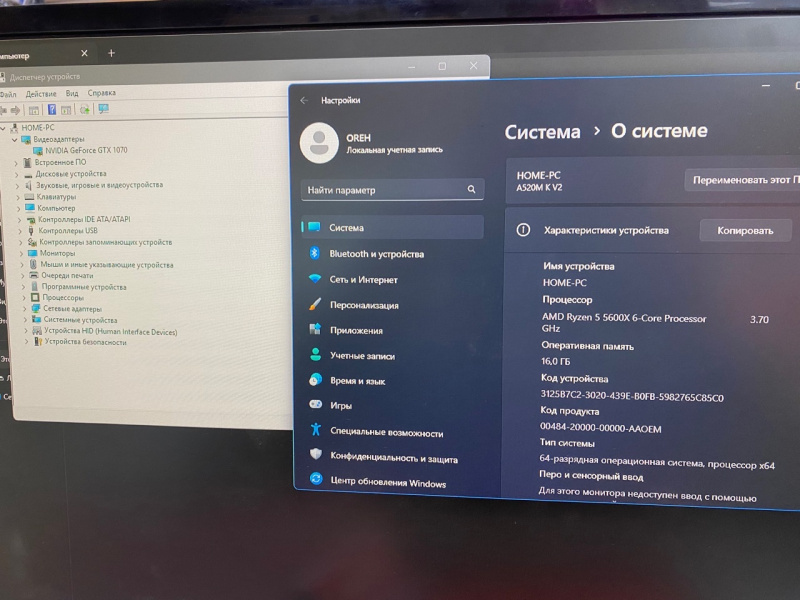The width and height of the screenshot is (800, 600).
Task: Click forward arrow in Device Manager toolbar
Action: [x=15, y=110]
